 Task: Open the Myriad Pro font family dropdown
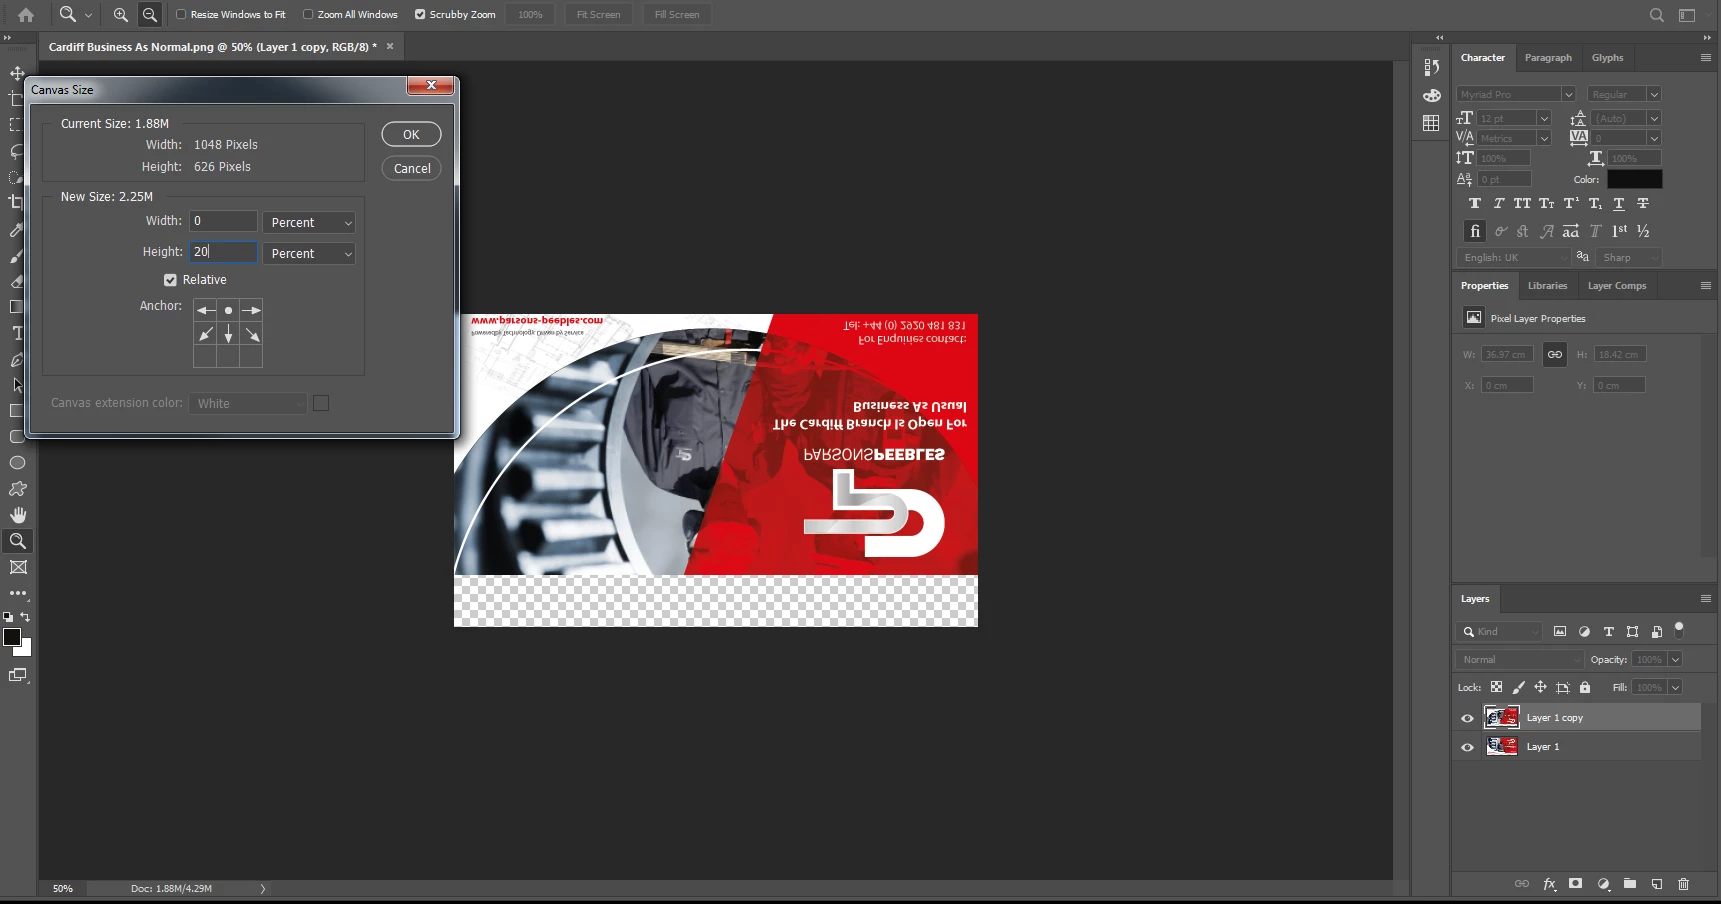tap(1516, 94)
